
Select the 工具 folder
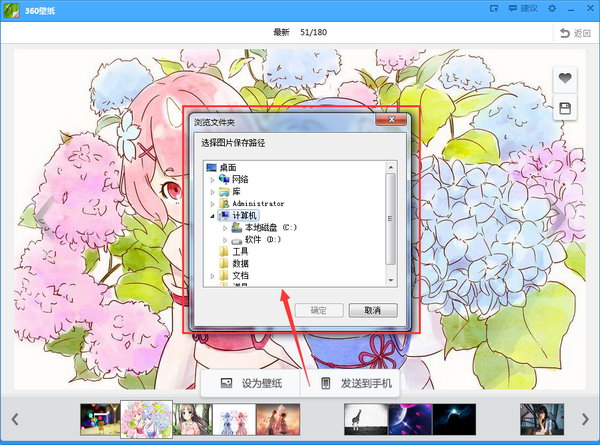click(240, 252)
